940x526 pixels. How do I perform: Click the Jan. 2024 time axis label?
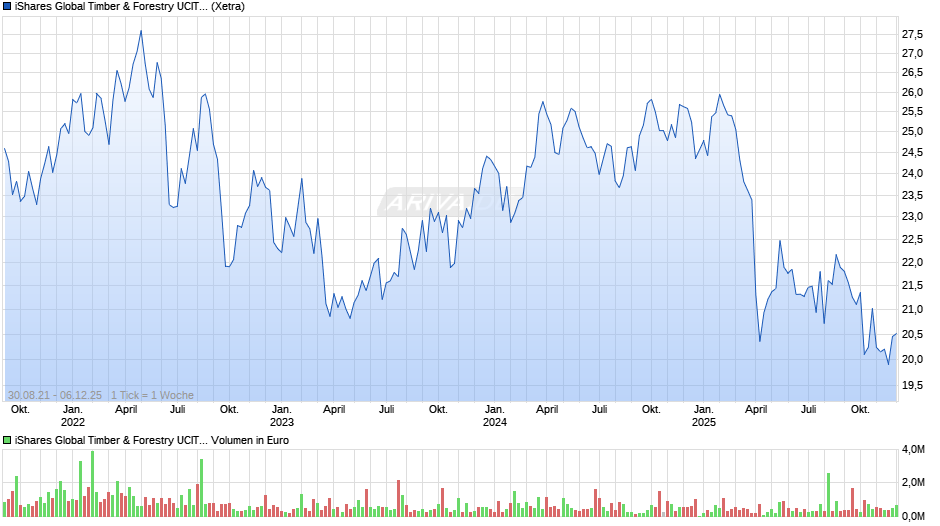click(x=495, y=416)
